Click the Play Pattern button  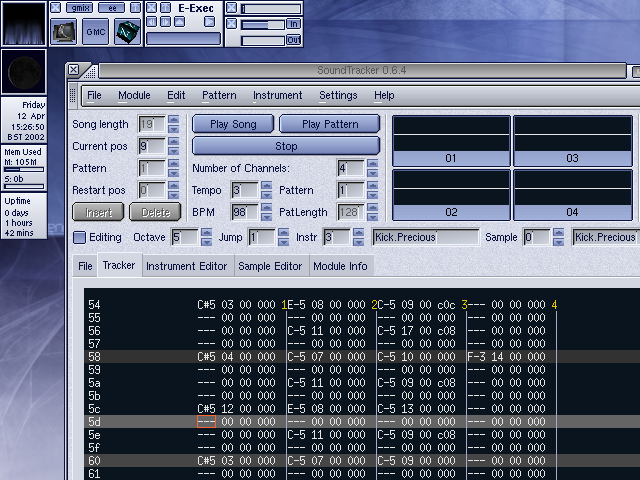[x=330, y=124]
